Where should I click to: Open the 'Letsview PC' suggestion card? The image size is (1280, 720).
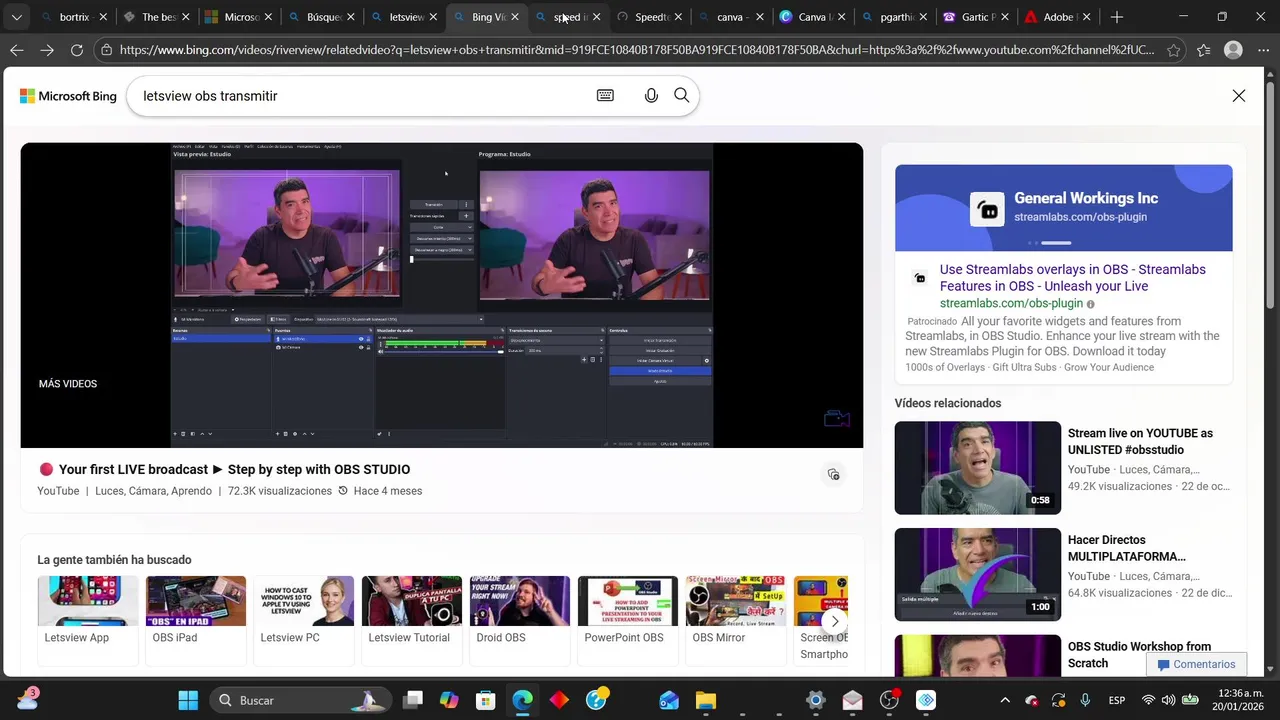[304, 620]
